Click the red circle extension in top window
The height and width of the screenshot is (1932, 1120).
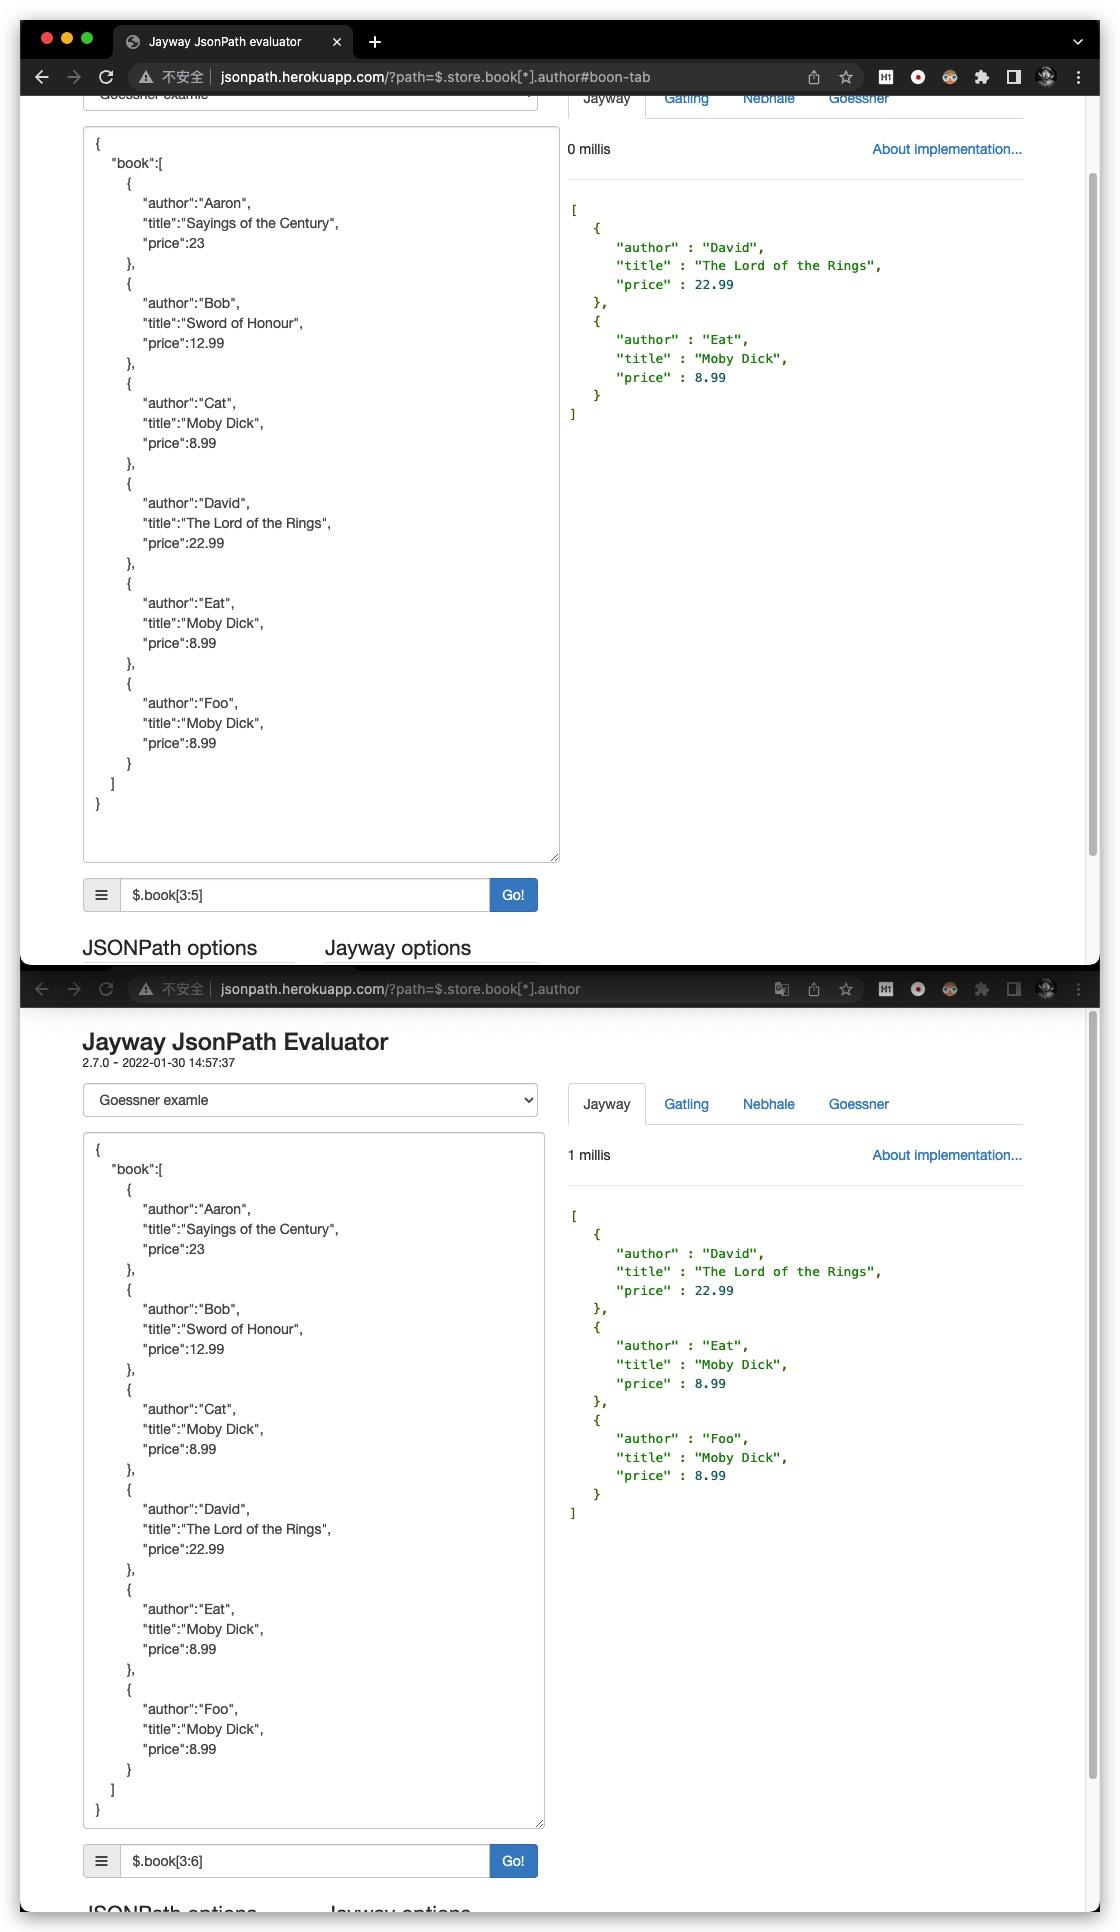(x=918, y=77)
